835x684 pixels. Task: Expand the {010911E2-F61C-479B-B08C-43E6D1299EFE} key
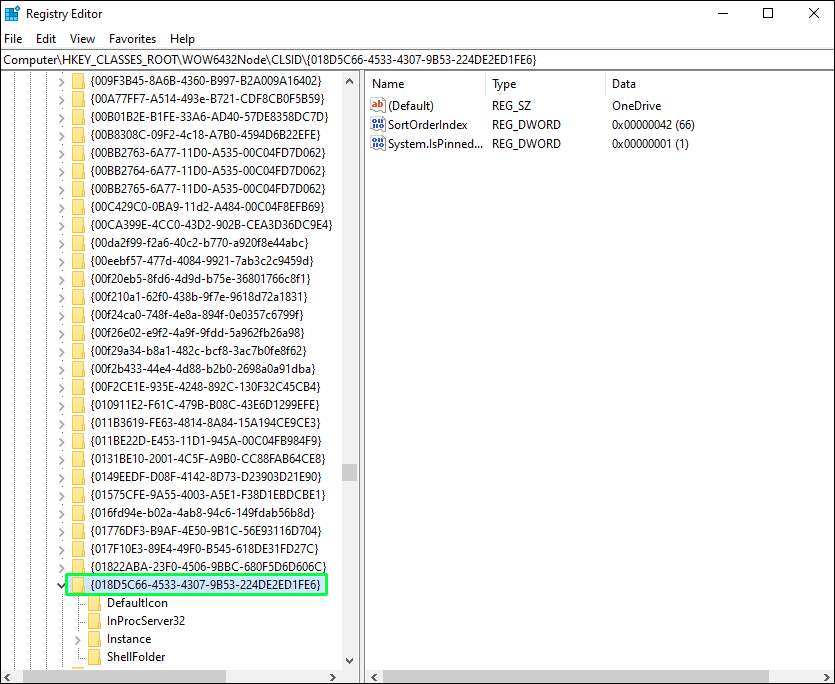coord(61,406)
